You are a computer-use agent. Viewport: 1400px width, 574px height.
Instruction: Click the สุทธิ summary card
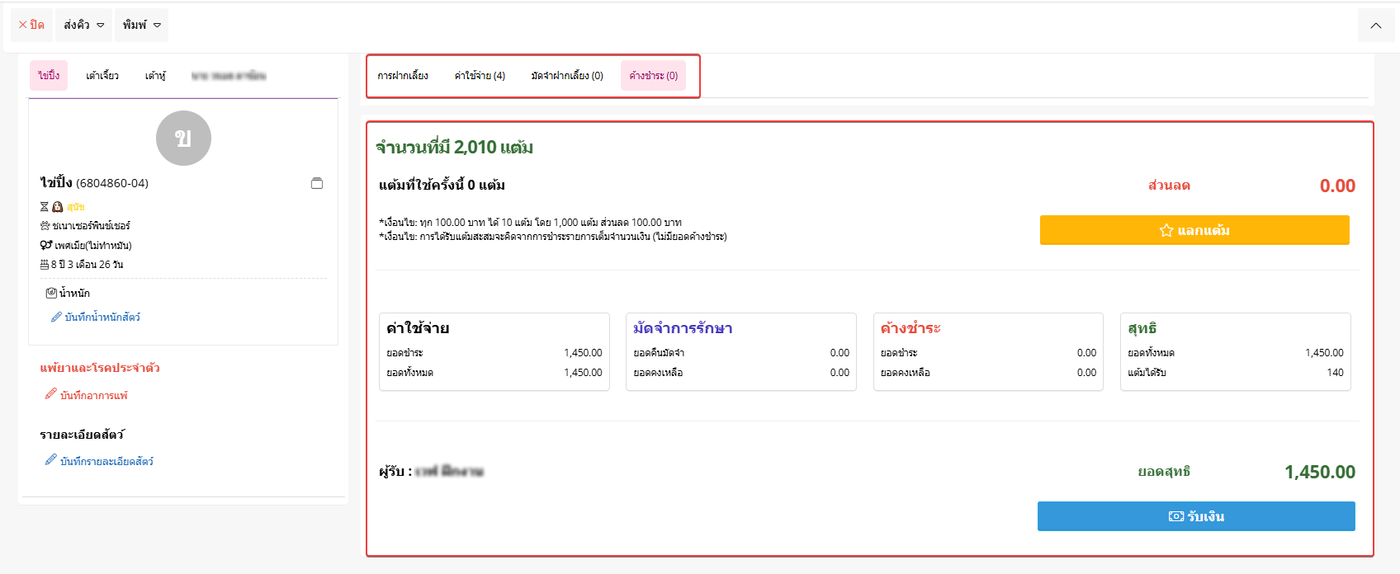coord(1235,351)
